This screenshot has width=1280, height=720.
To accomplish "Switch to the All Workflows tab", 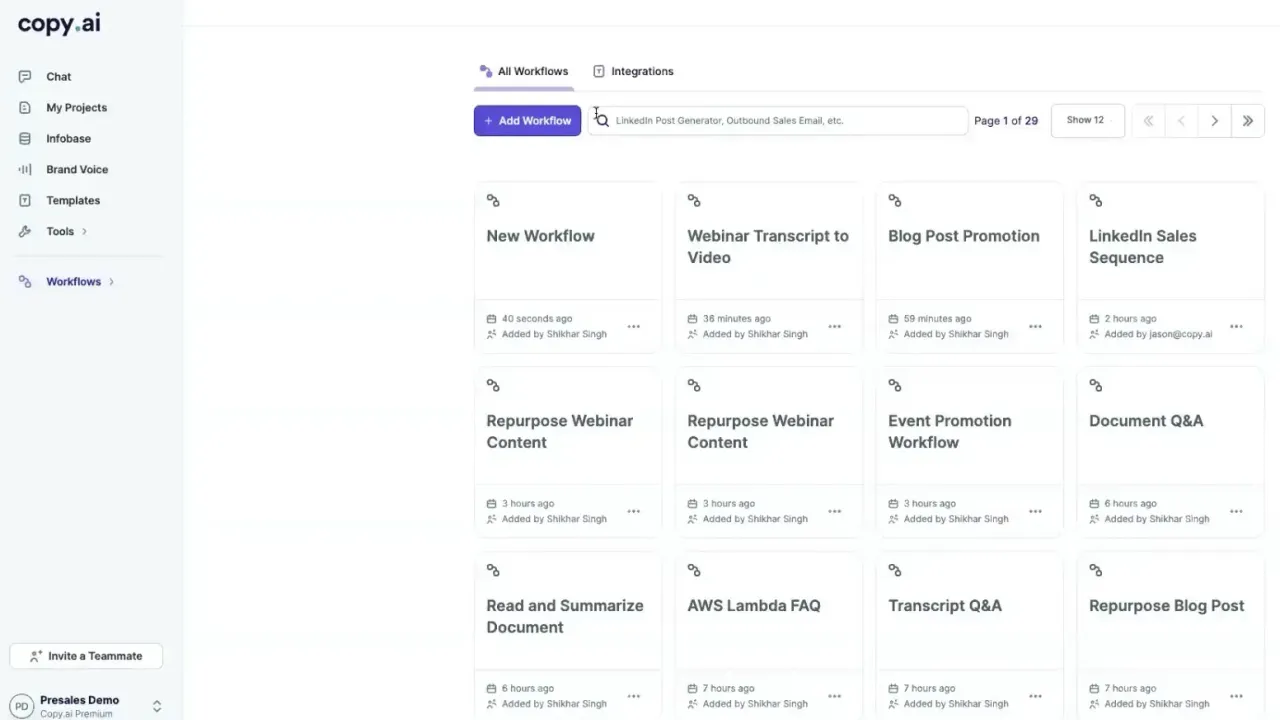I will (x=524, y=71).
